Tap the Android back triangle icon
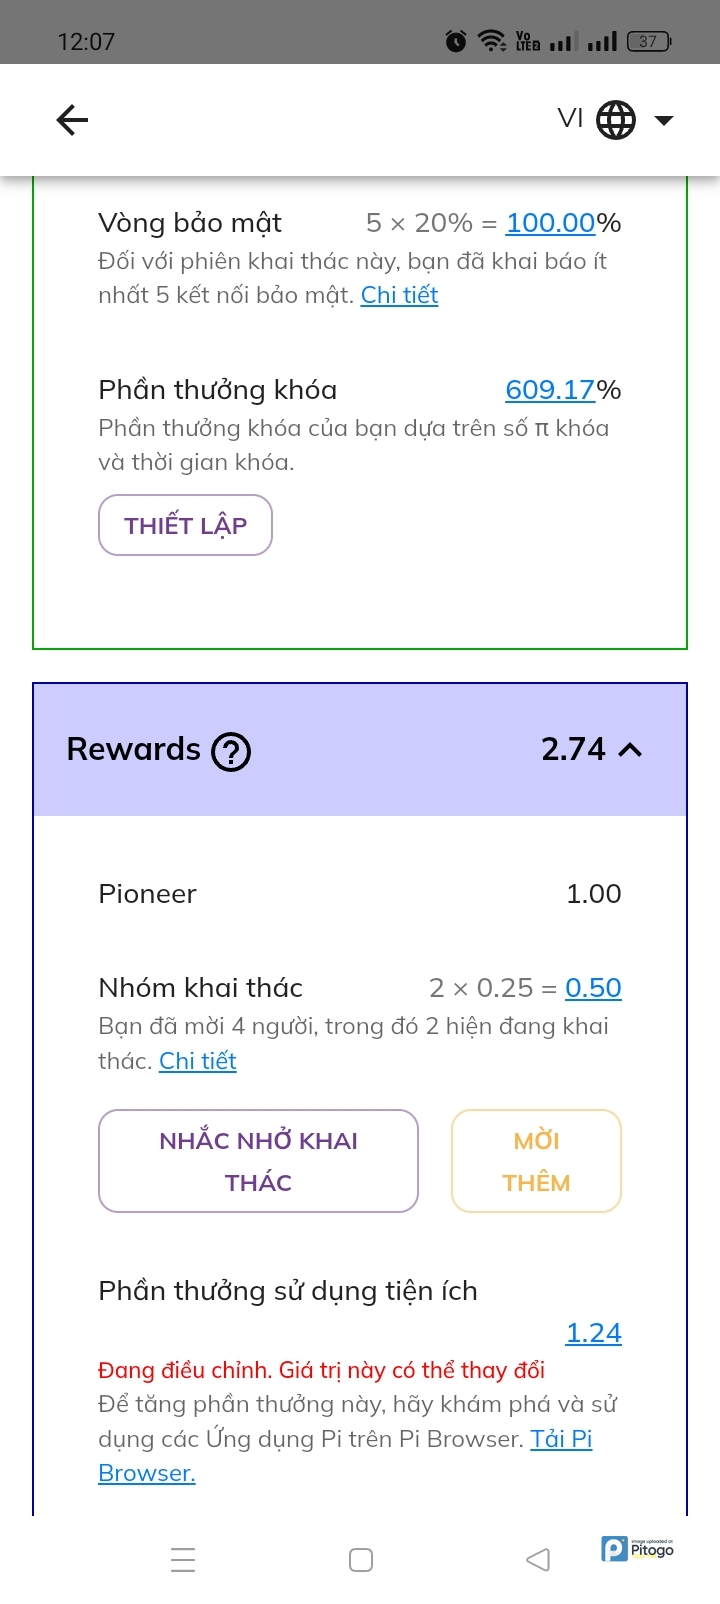Viewport: 720px width, 1604px height. (538, 1560)
